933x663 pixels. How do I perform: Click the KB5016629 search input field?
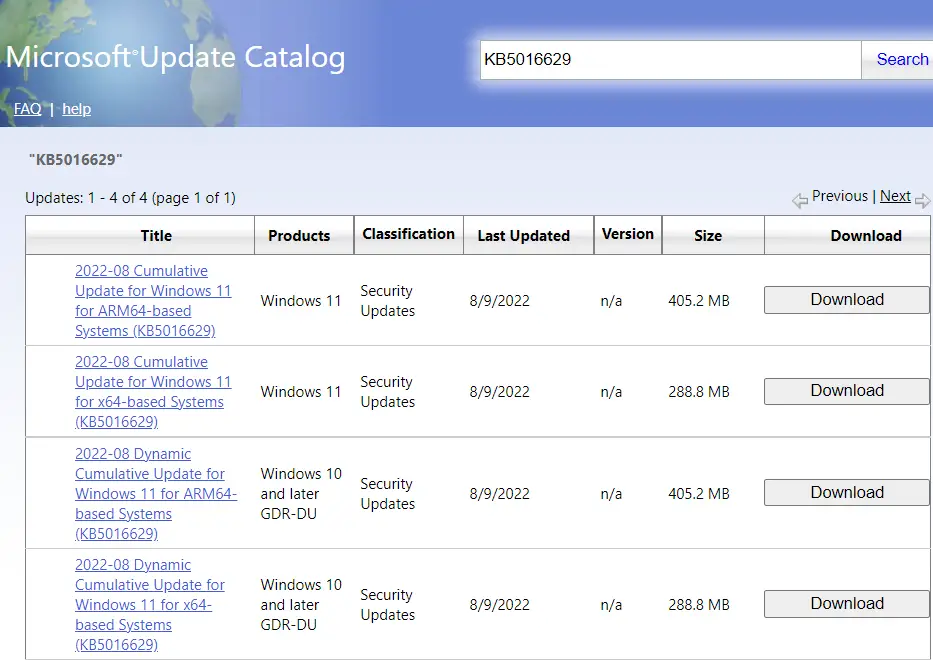click(670, 60)
